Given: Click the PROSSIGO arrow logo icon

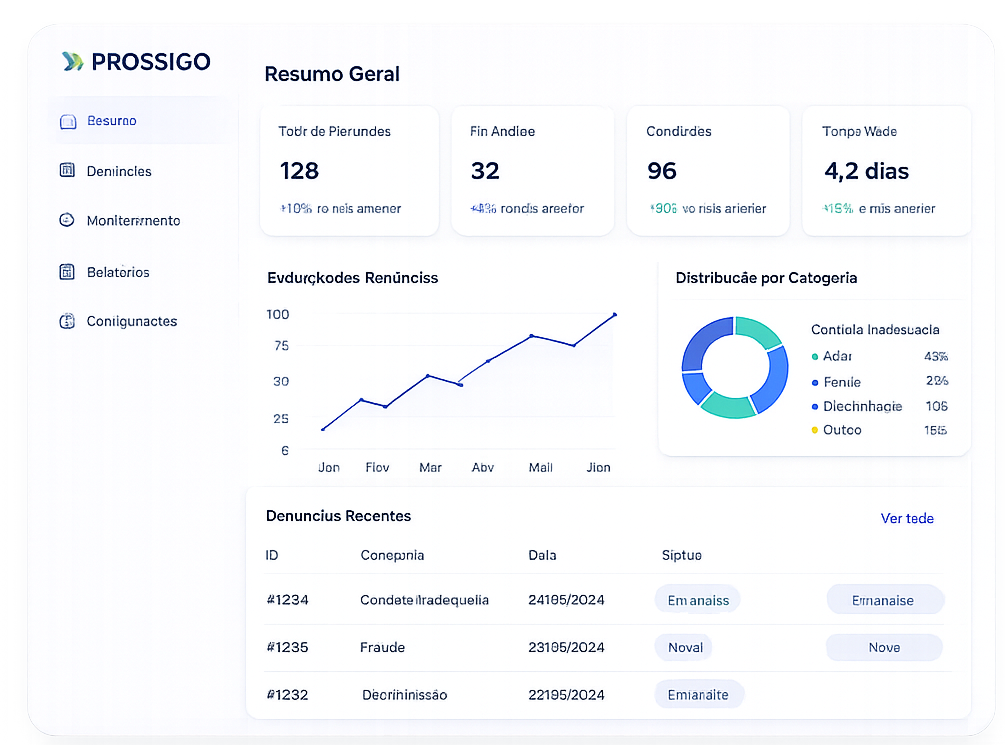Looking at the screenshot, I should (72, 62).
